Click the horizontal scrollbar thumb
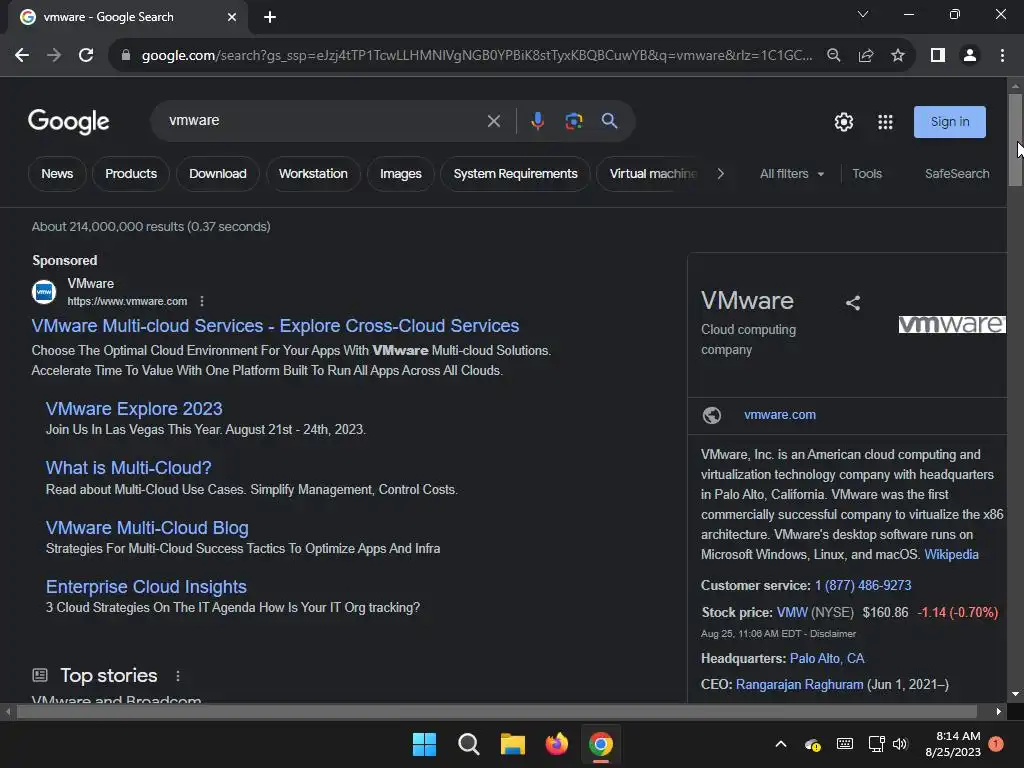 [x=496, y=711]
